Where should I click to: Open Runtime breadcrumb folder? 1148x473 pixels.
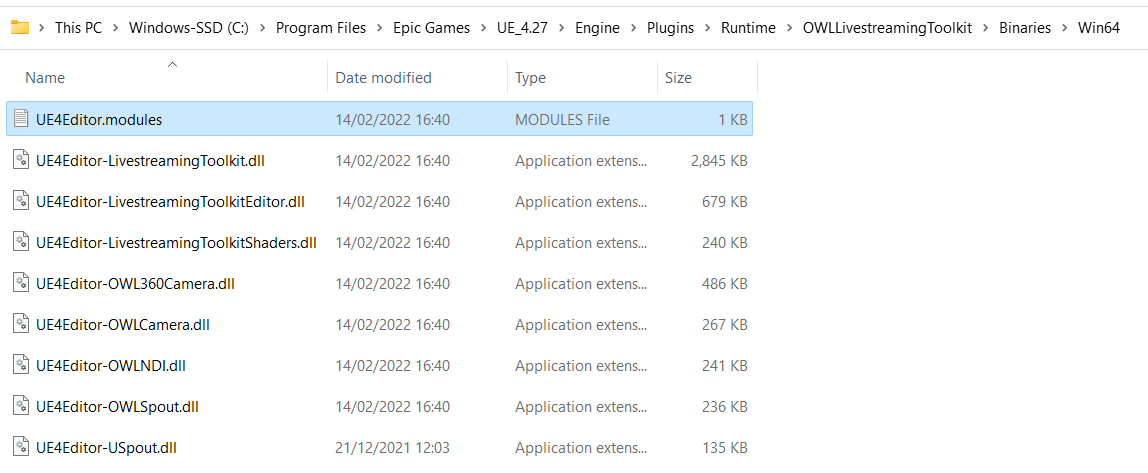pos(748,28)
